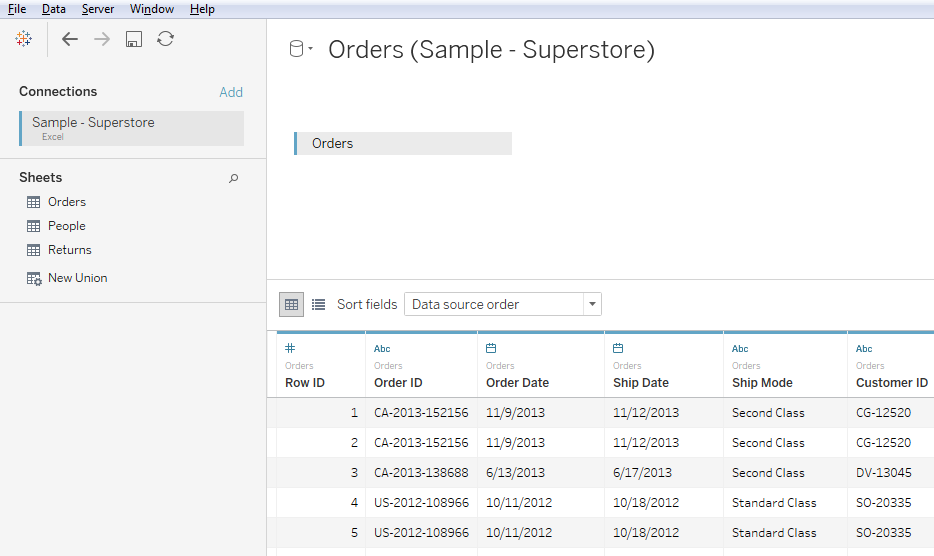The image size is (934, 556).
Task: Click Ship Mode column header
Action: click(762, 383)
